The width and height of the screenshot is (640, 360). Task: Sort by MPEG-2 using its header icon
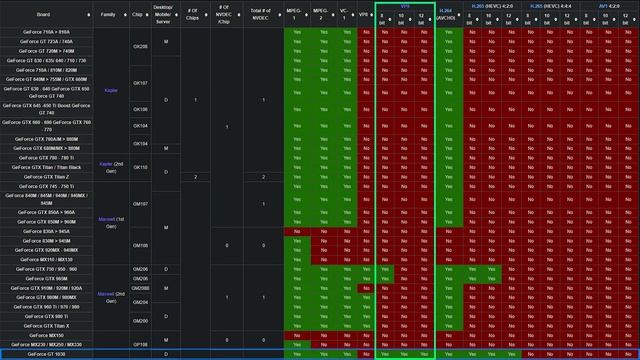click(x=333, y=15)
